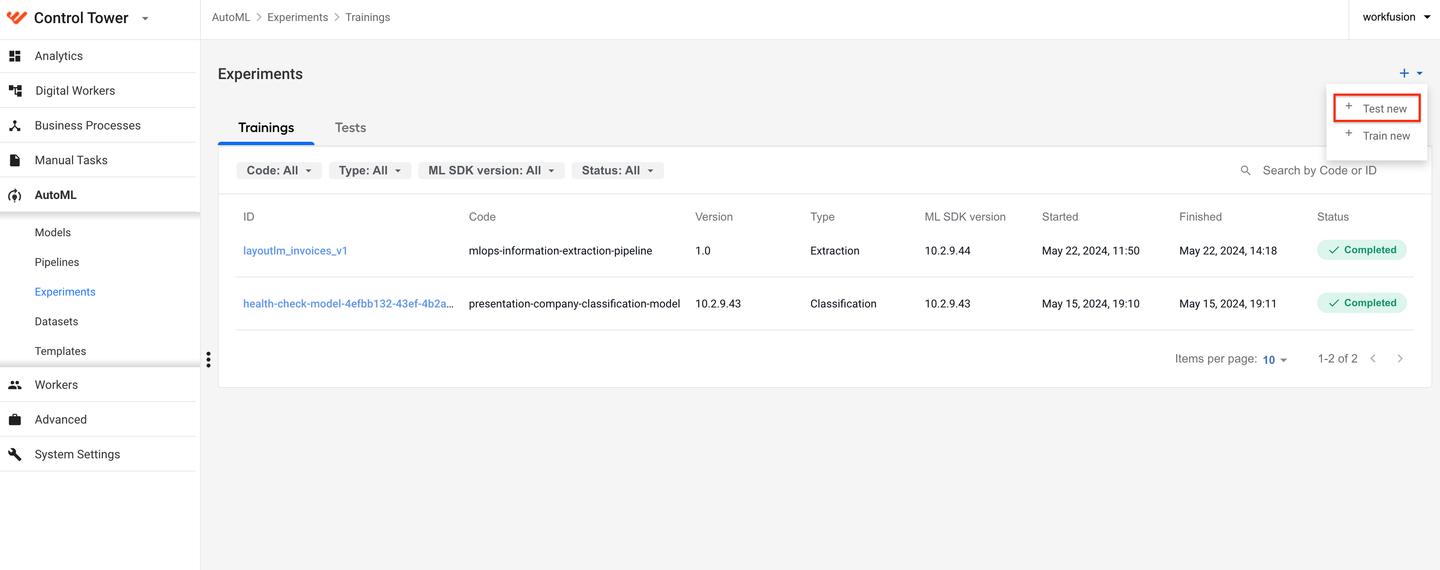The height and width of the screenshot is (570, 1440).
Task: Click the ML SDK version column header
Action: 965,217
